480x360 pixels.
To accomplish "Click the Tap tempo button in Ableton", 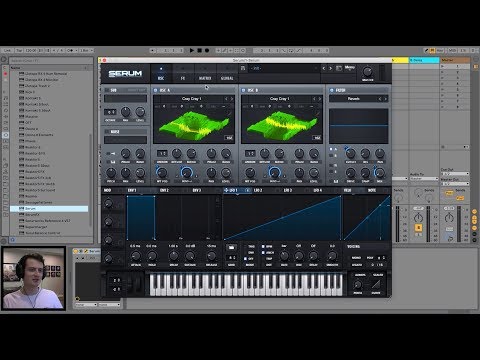I will click(x=19, y=50).
